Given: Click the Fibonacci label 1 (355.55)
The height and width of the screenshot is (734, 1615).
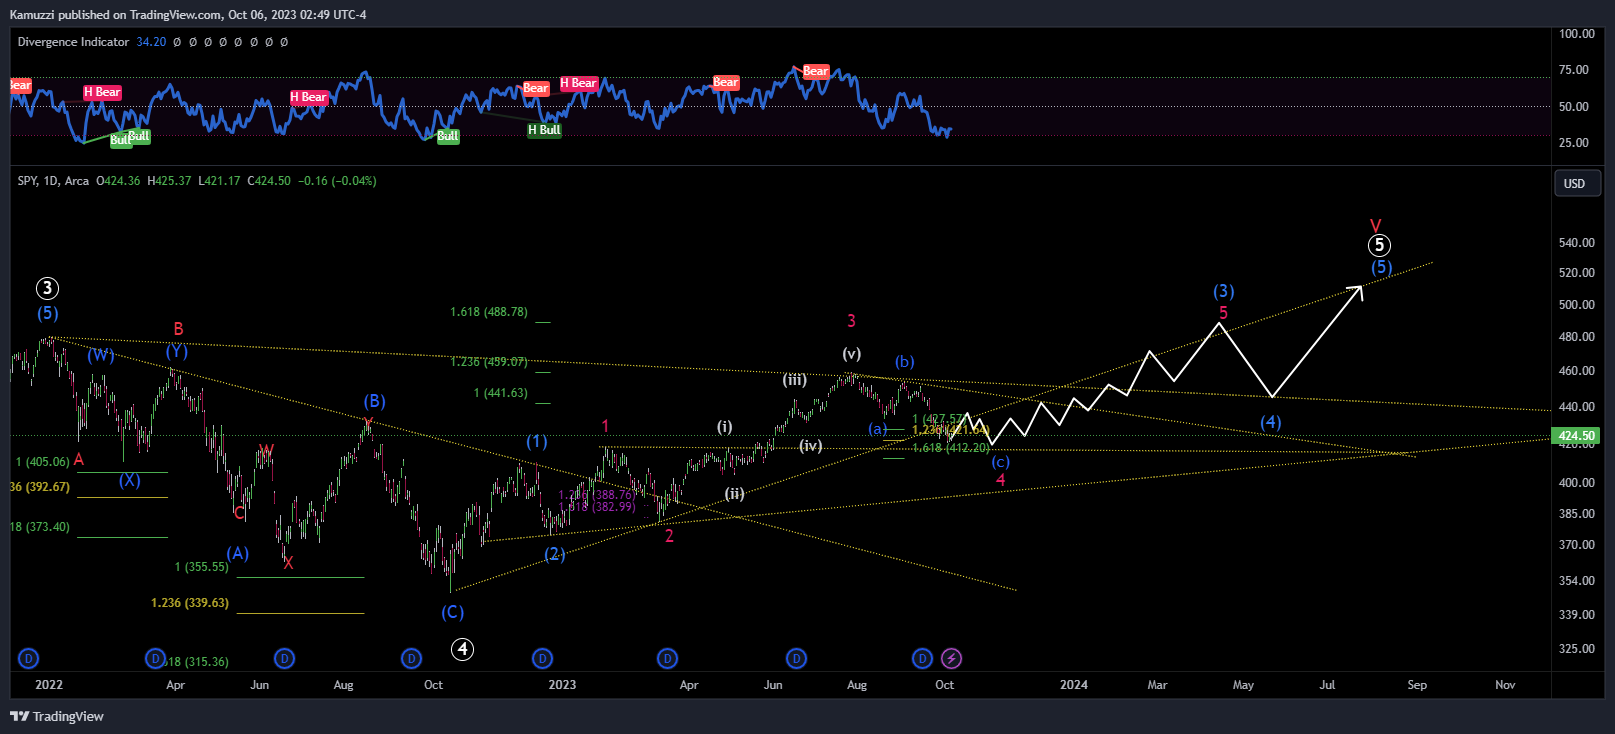Looking at the screenshot, I should pos(202,567).
